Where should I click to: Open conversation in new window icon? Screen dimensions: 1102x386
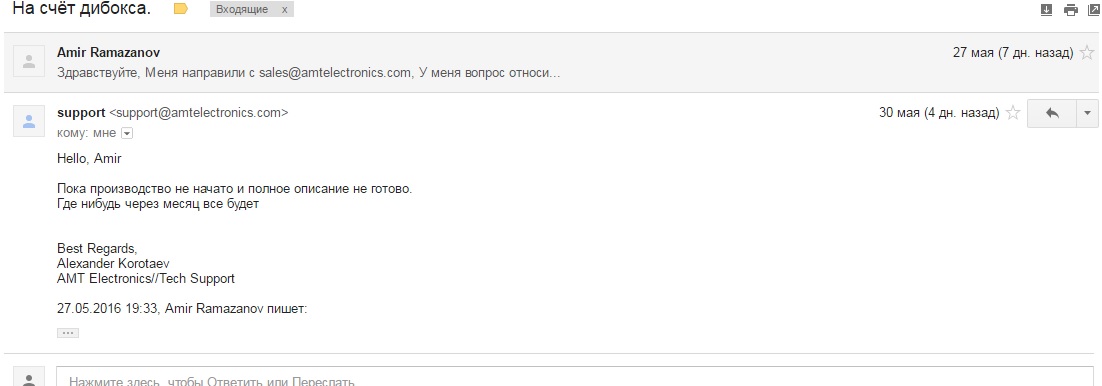click(x=1094, y=10)
